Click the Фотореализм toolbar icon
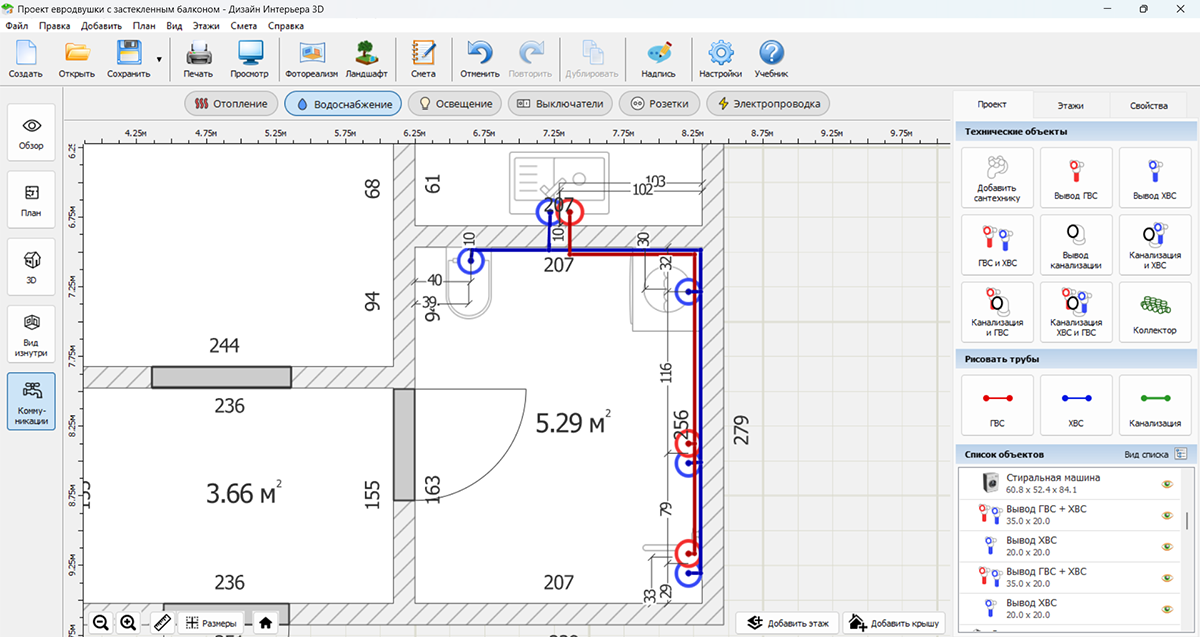Screen dimensions: 1200x637 pyautogui.click(x=310, y=59)
